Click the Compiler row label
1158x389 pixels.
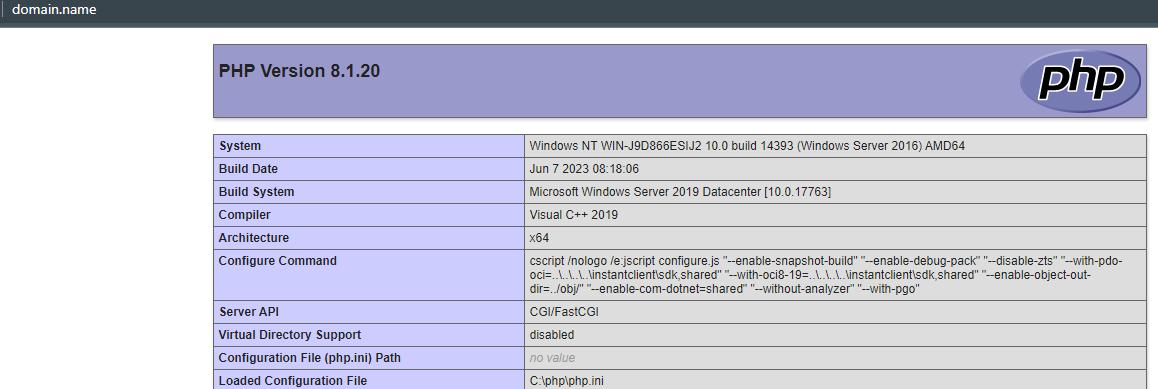tap(244, 215)
